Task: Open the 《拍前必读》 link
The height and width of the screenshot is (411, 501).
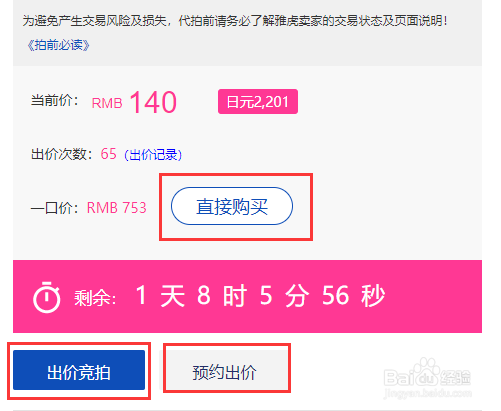Action: coord(58,45)
